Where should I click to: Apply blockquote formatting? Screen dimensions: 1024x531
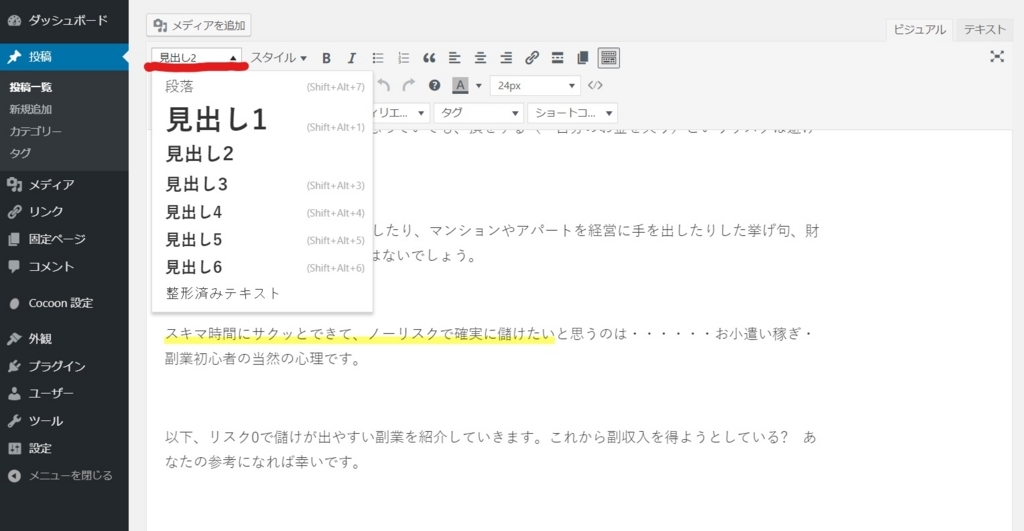pyautogui.click(x=429, y=58)
